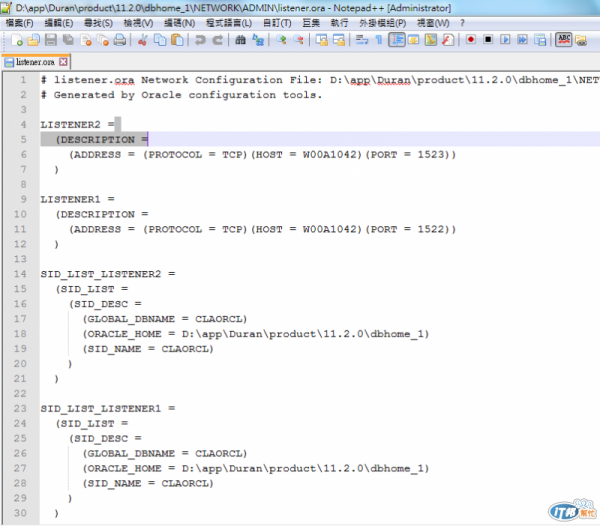Viewport: 600px width, 526px height.
Task: Click SID_NAME = CLAORCL on line 28
Action: (148, 483)
